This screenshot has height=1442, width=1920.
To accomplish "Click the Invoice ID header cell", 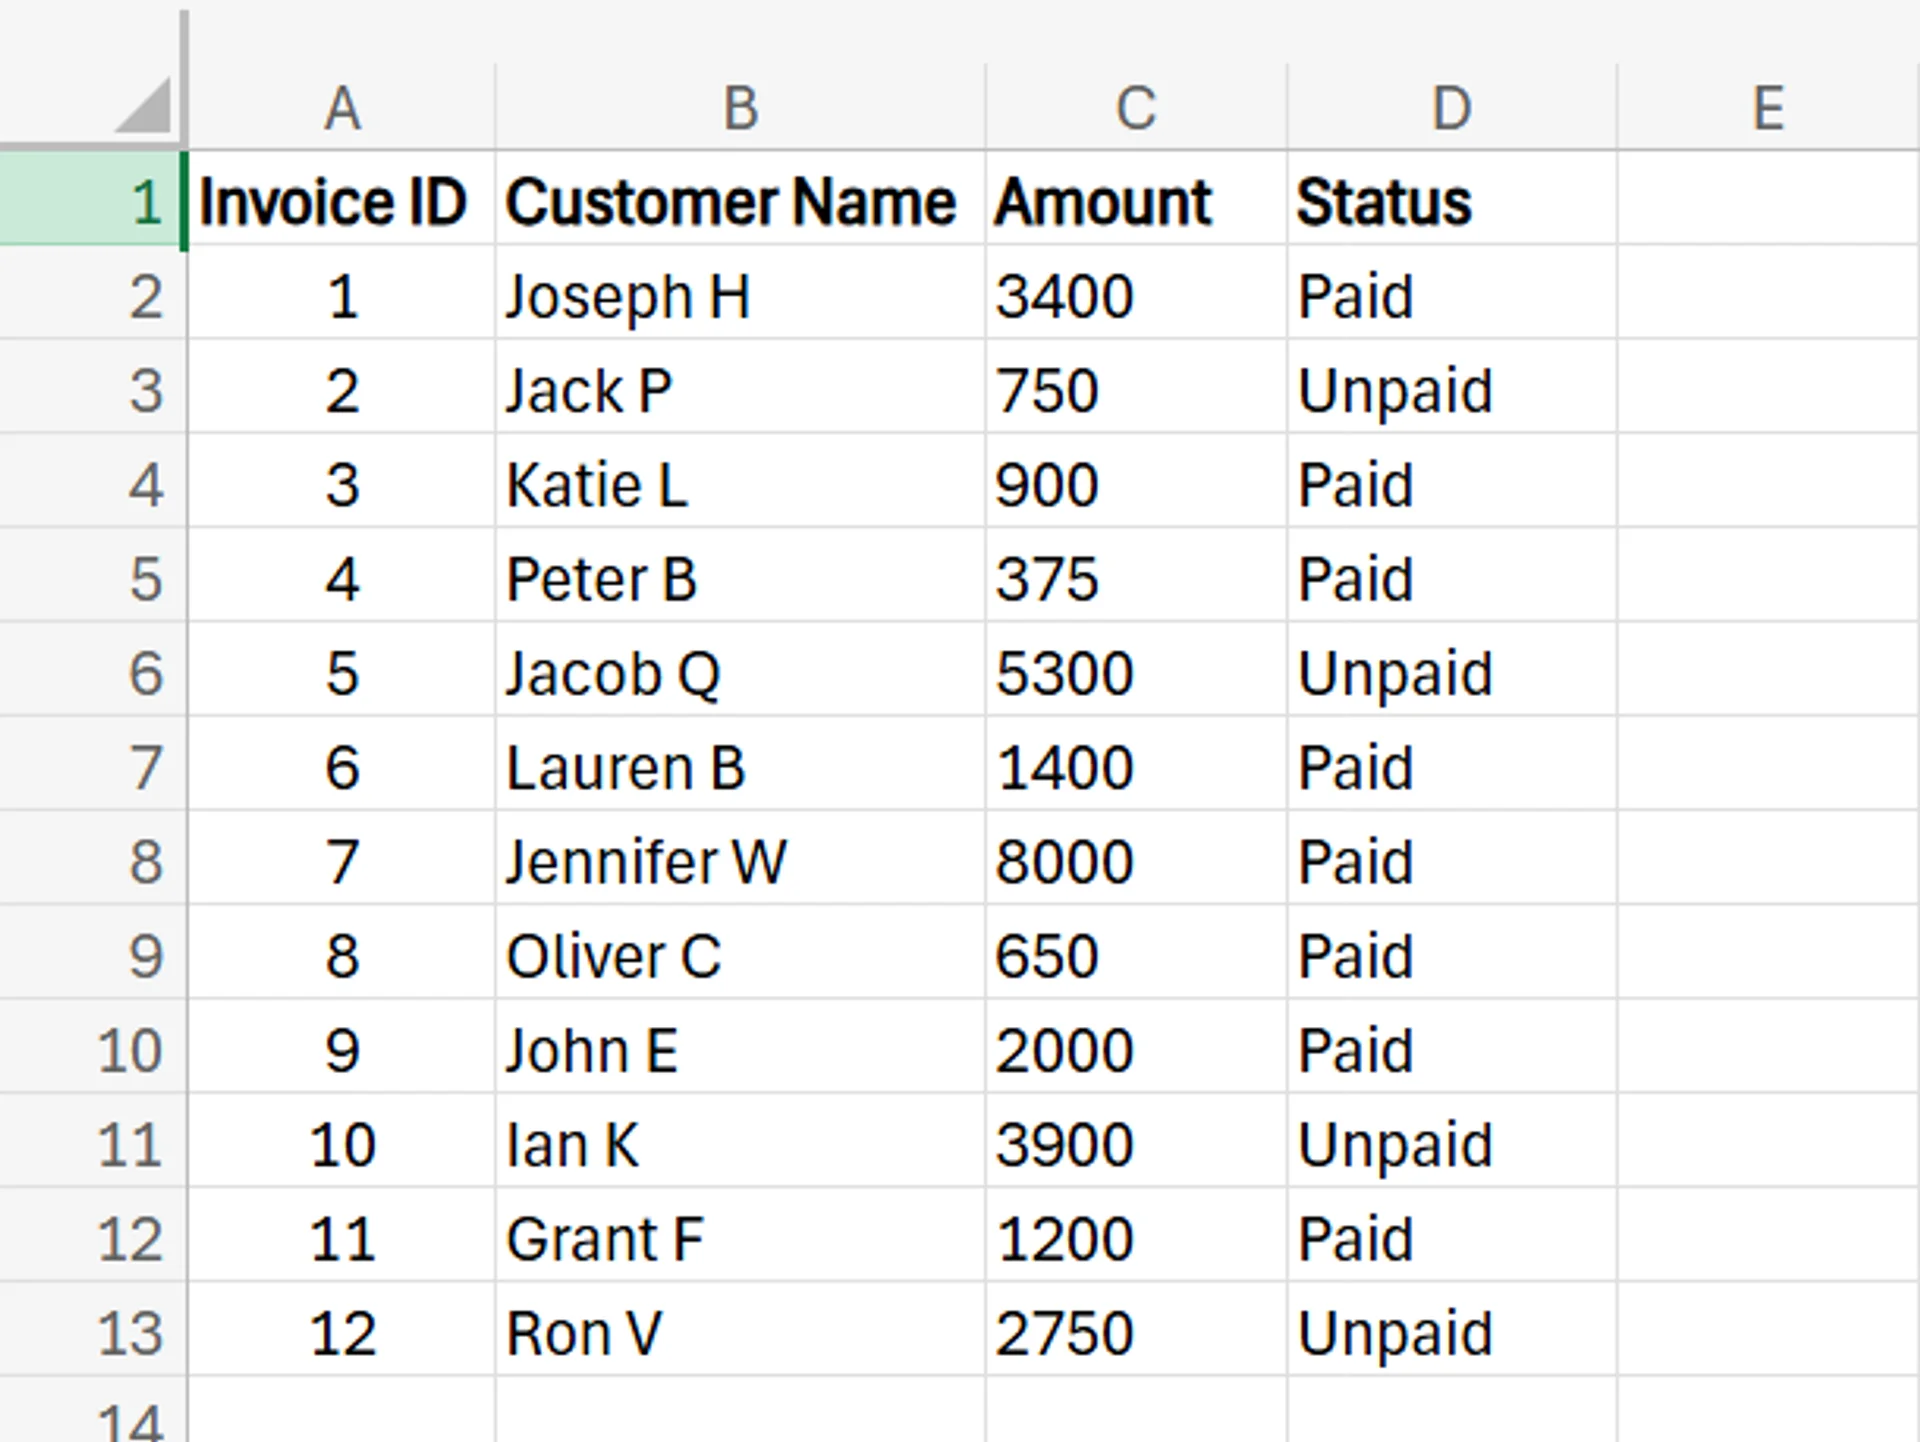I will pyautogui.click(x=340, y=200).
